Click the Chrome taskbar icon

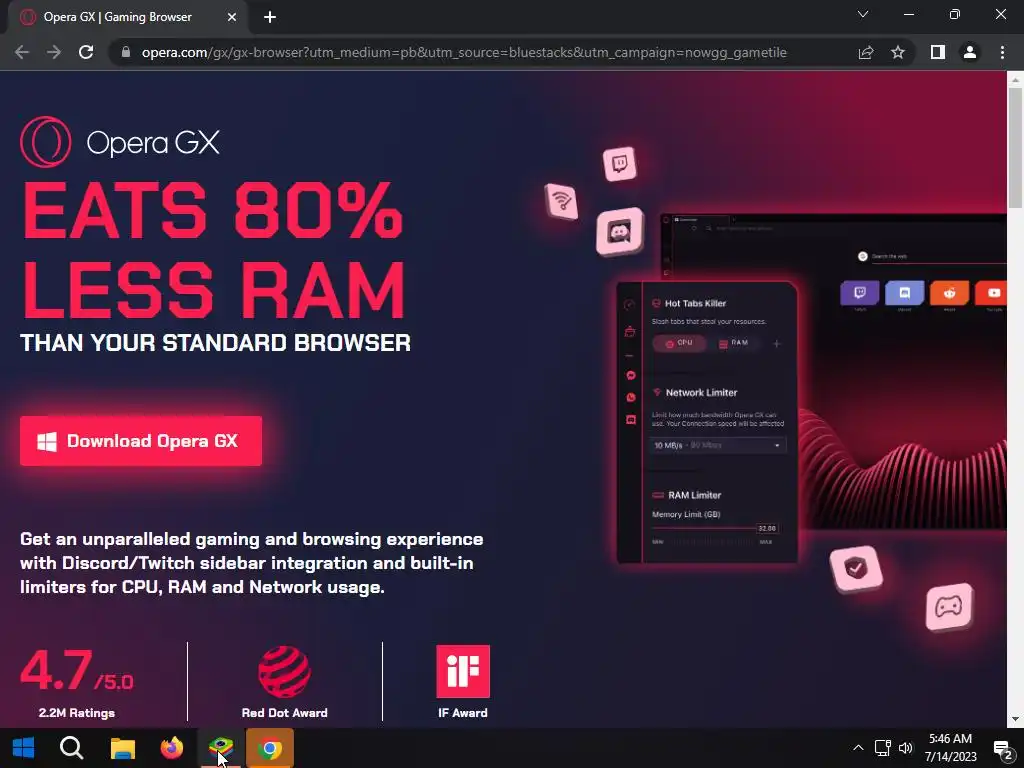point(270,748)
